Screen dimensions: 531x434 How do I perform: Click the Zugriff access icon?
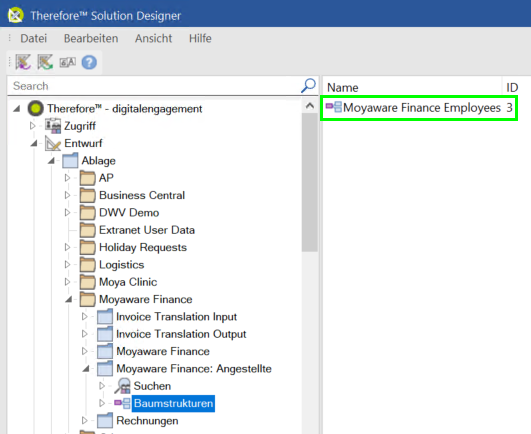(x=53, y=126)
